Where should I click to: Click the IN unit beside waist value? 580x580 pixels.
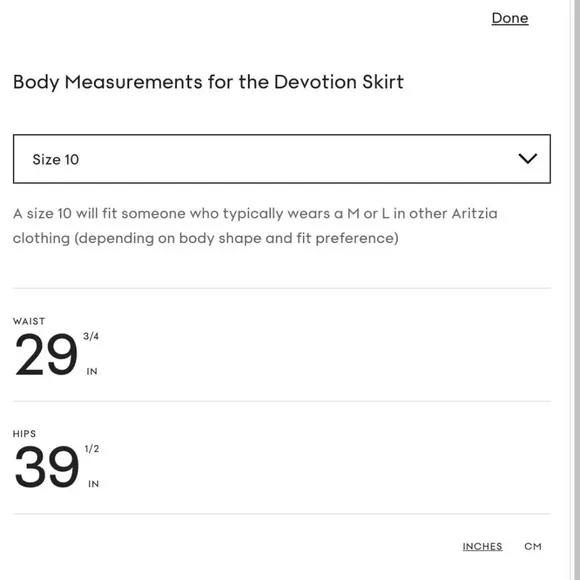(92, 371)
